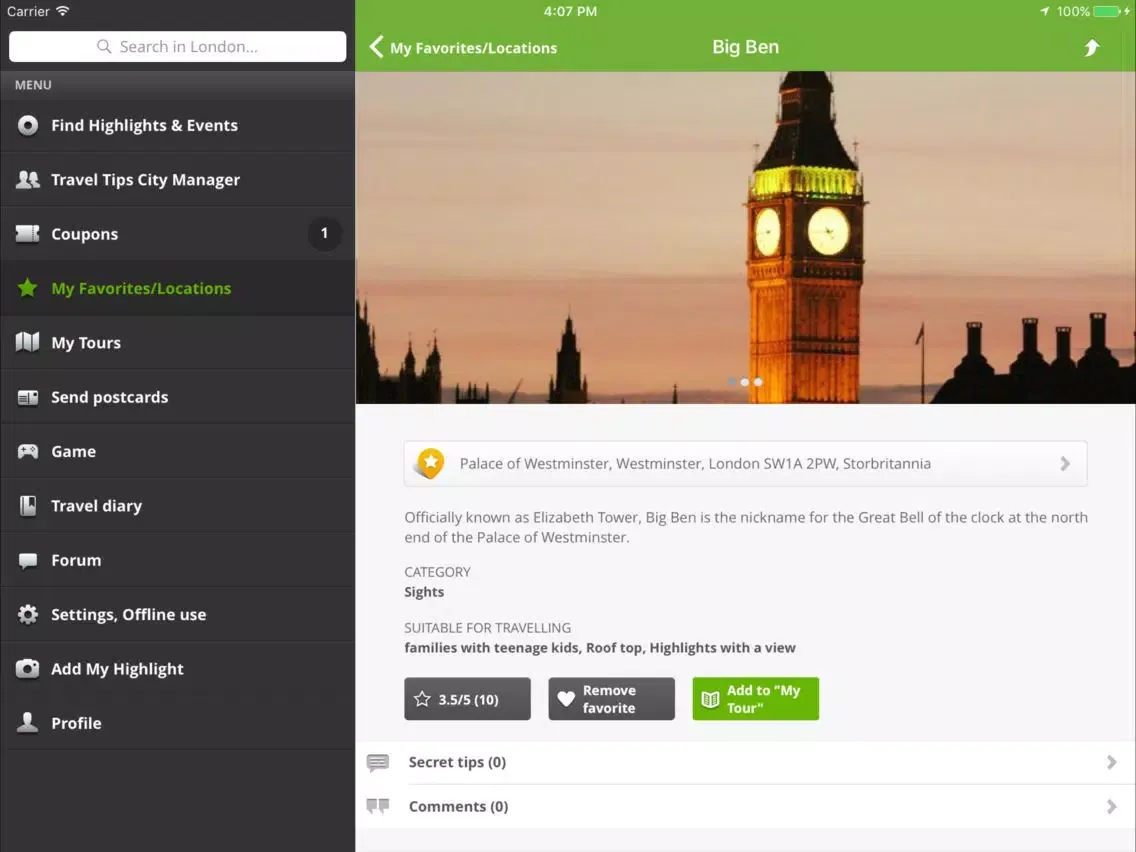Click the yellow star location pin icon
Screen dimensions: 1136x852
click(x=430, y=464)
